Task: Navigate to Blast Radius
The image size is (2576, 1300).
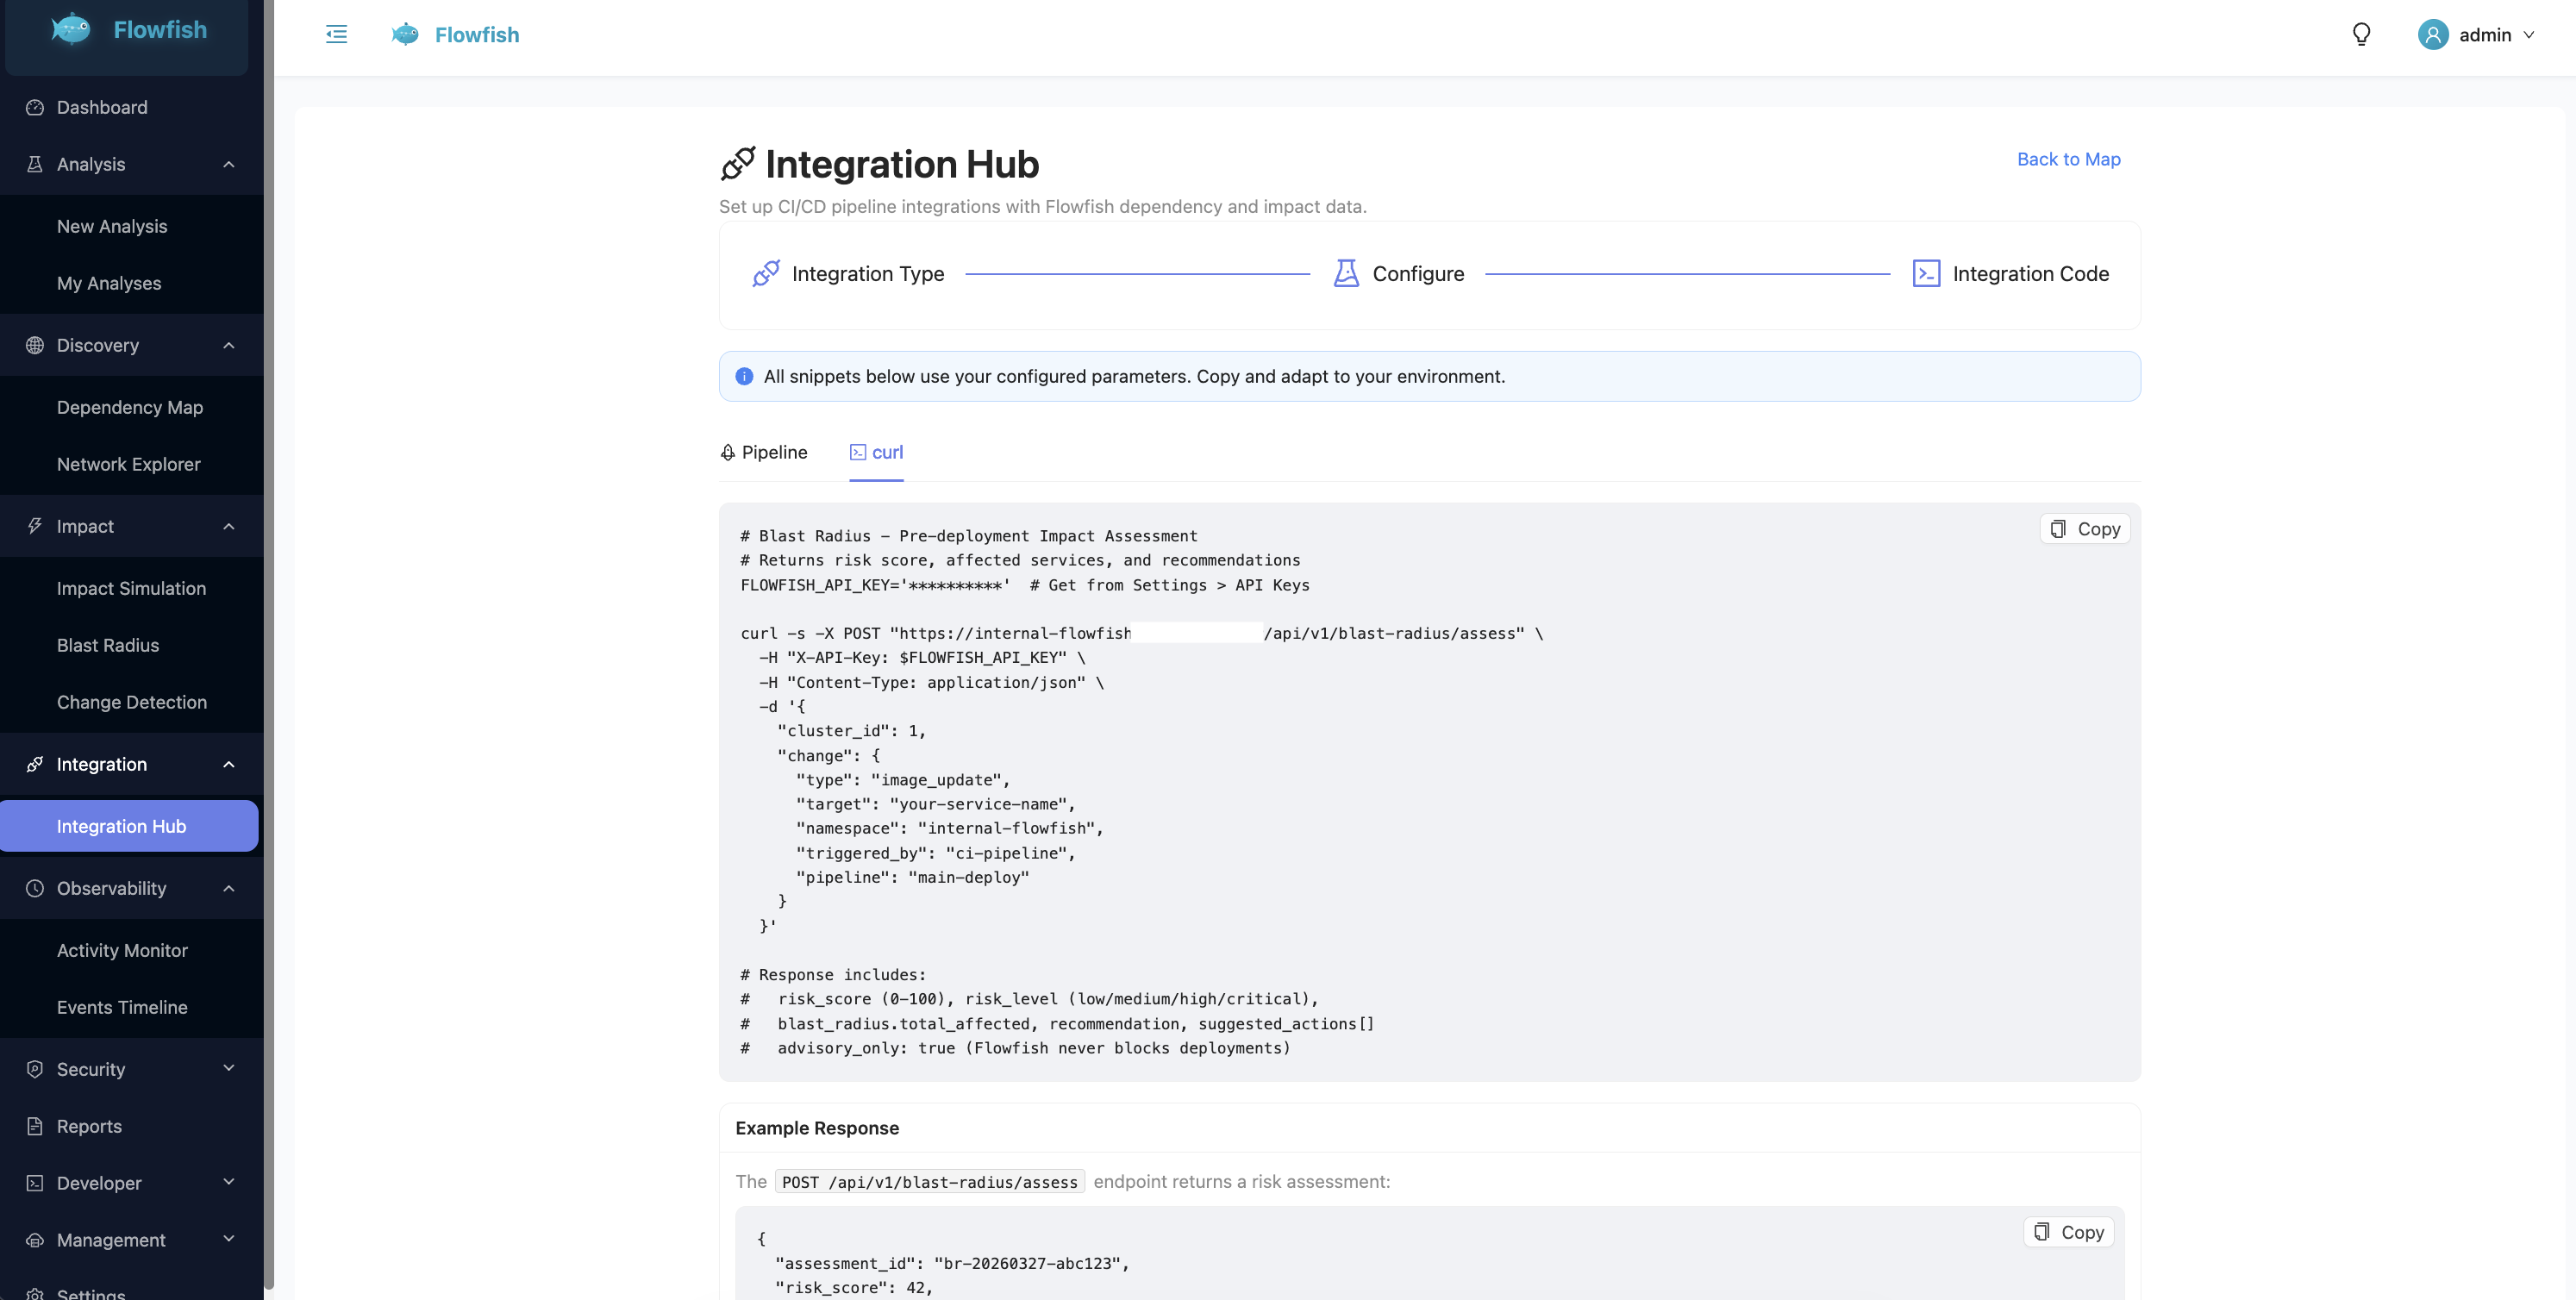Action: tap(108, 645)
